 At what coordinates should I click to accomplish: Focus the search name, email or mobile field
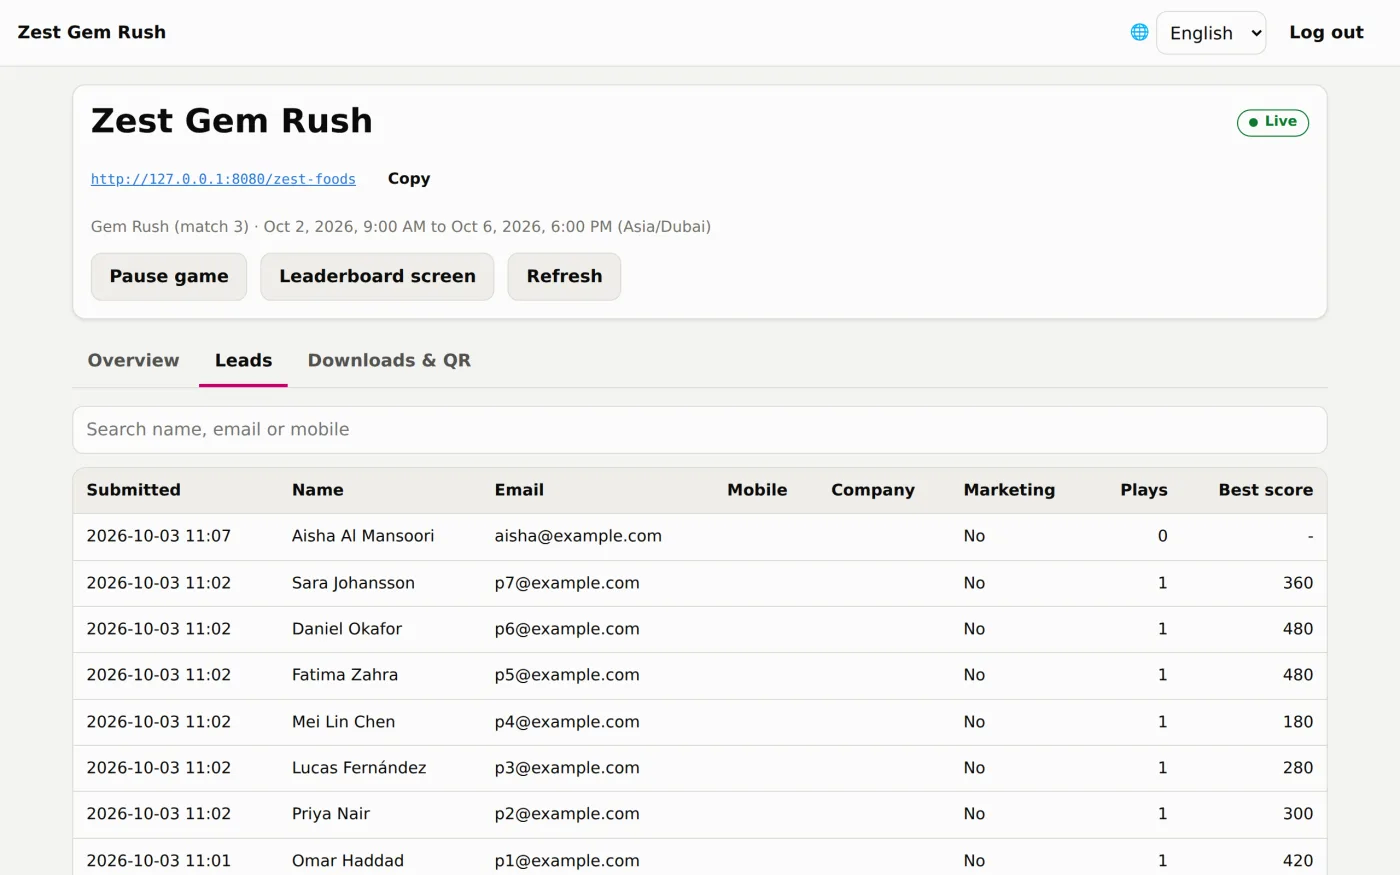pos(700,429)
